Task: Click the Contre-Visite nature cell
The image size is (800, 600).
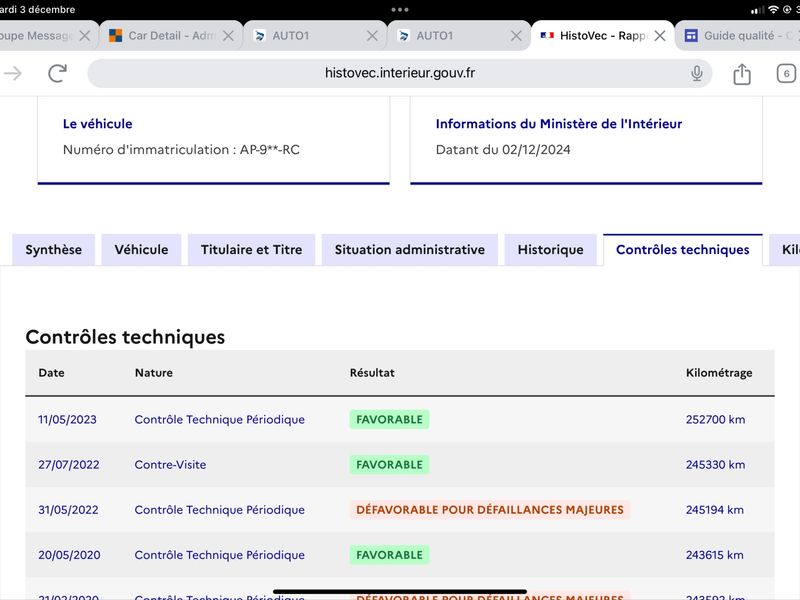Action: [x=170, y=465]
